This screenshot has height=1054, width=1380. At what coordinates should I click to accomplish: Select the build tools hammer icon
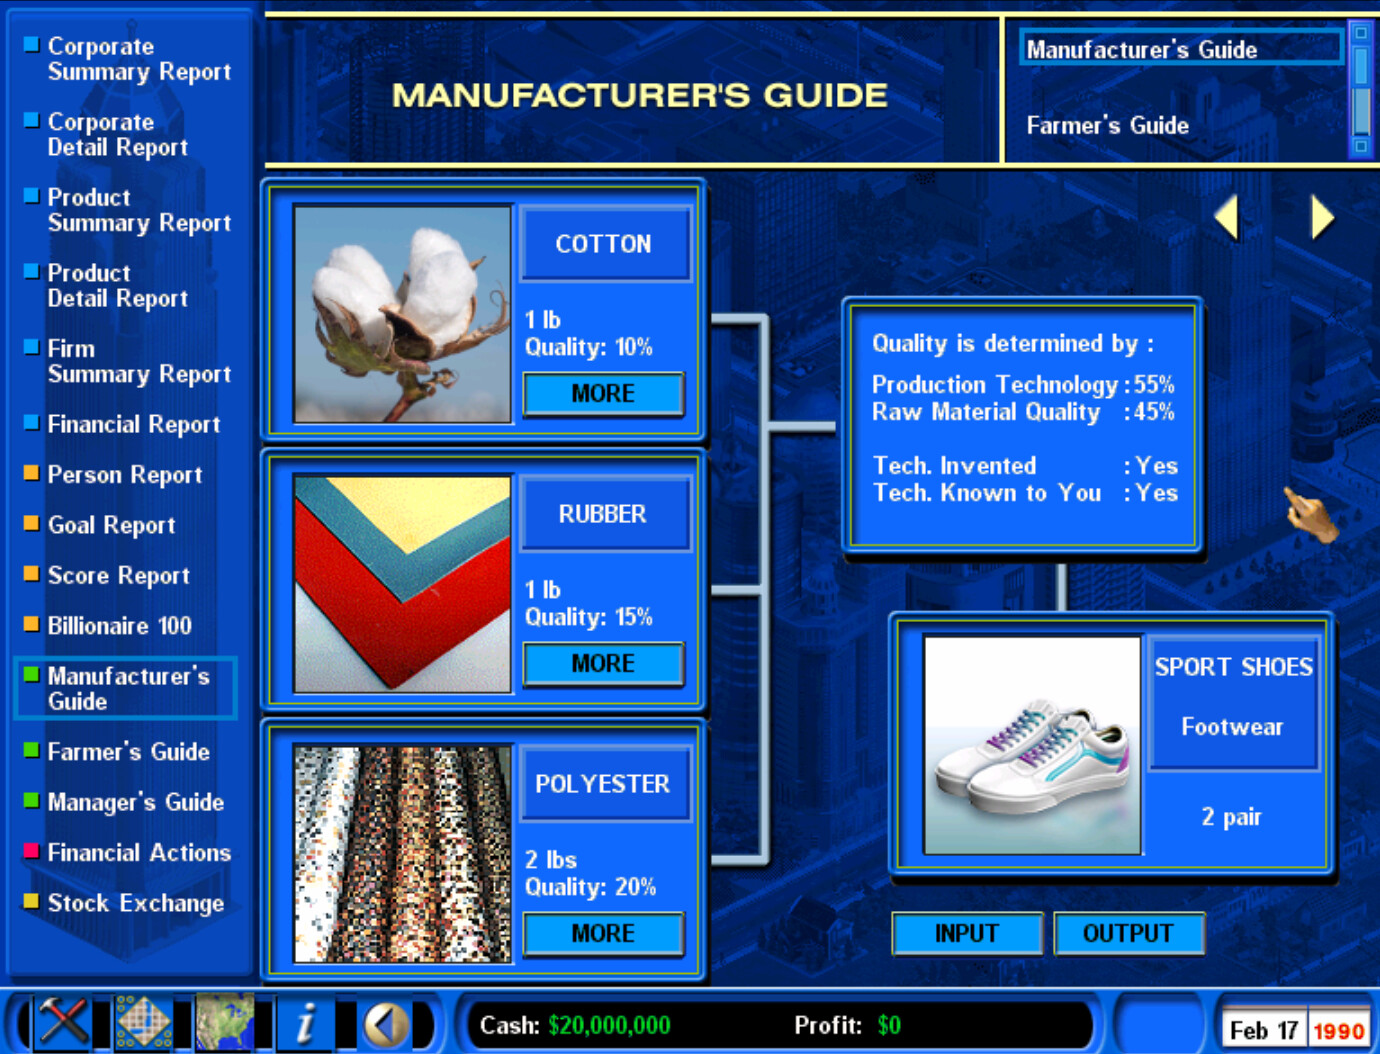tap(62, 1022)
